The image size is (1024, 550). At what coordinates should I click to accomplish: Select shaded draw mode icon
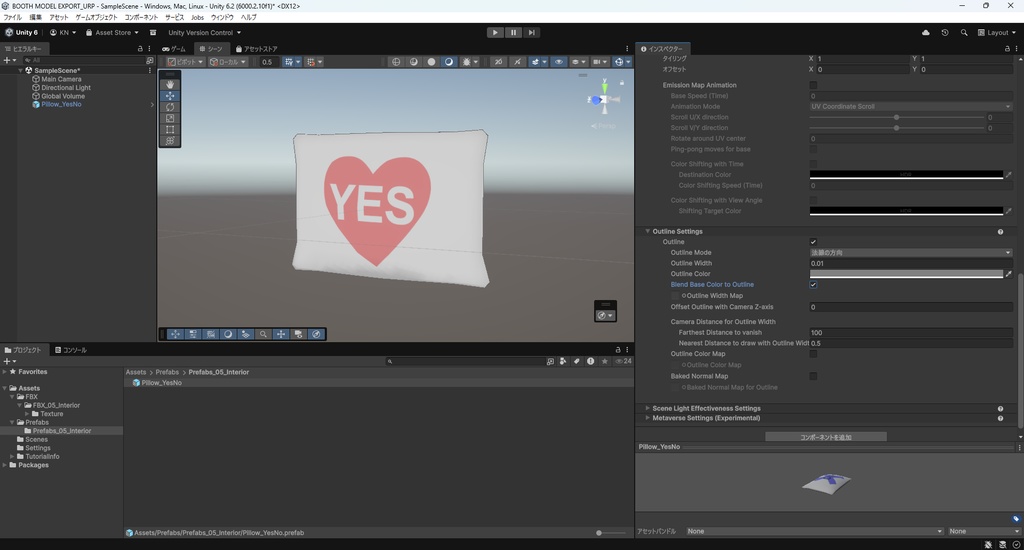pyautogui.click(x=449, y=62)
